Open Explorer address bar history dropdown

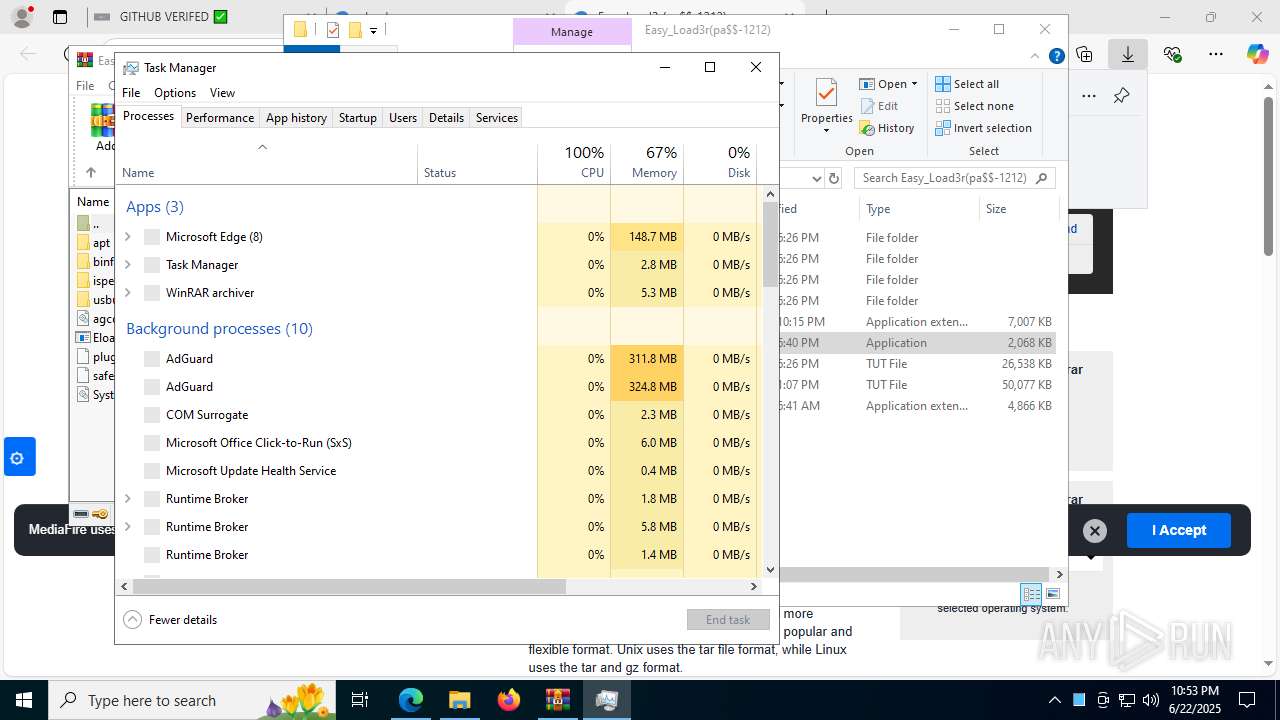pyautogui.click(x=816, y=179)
